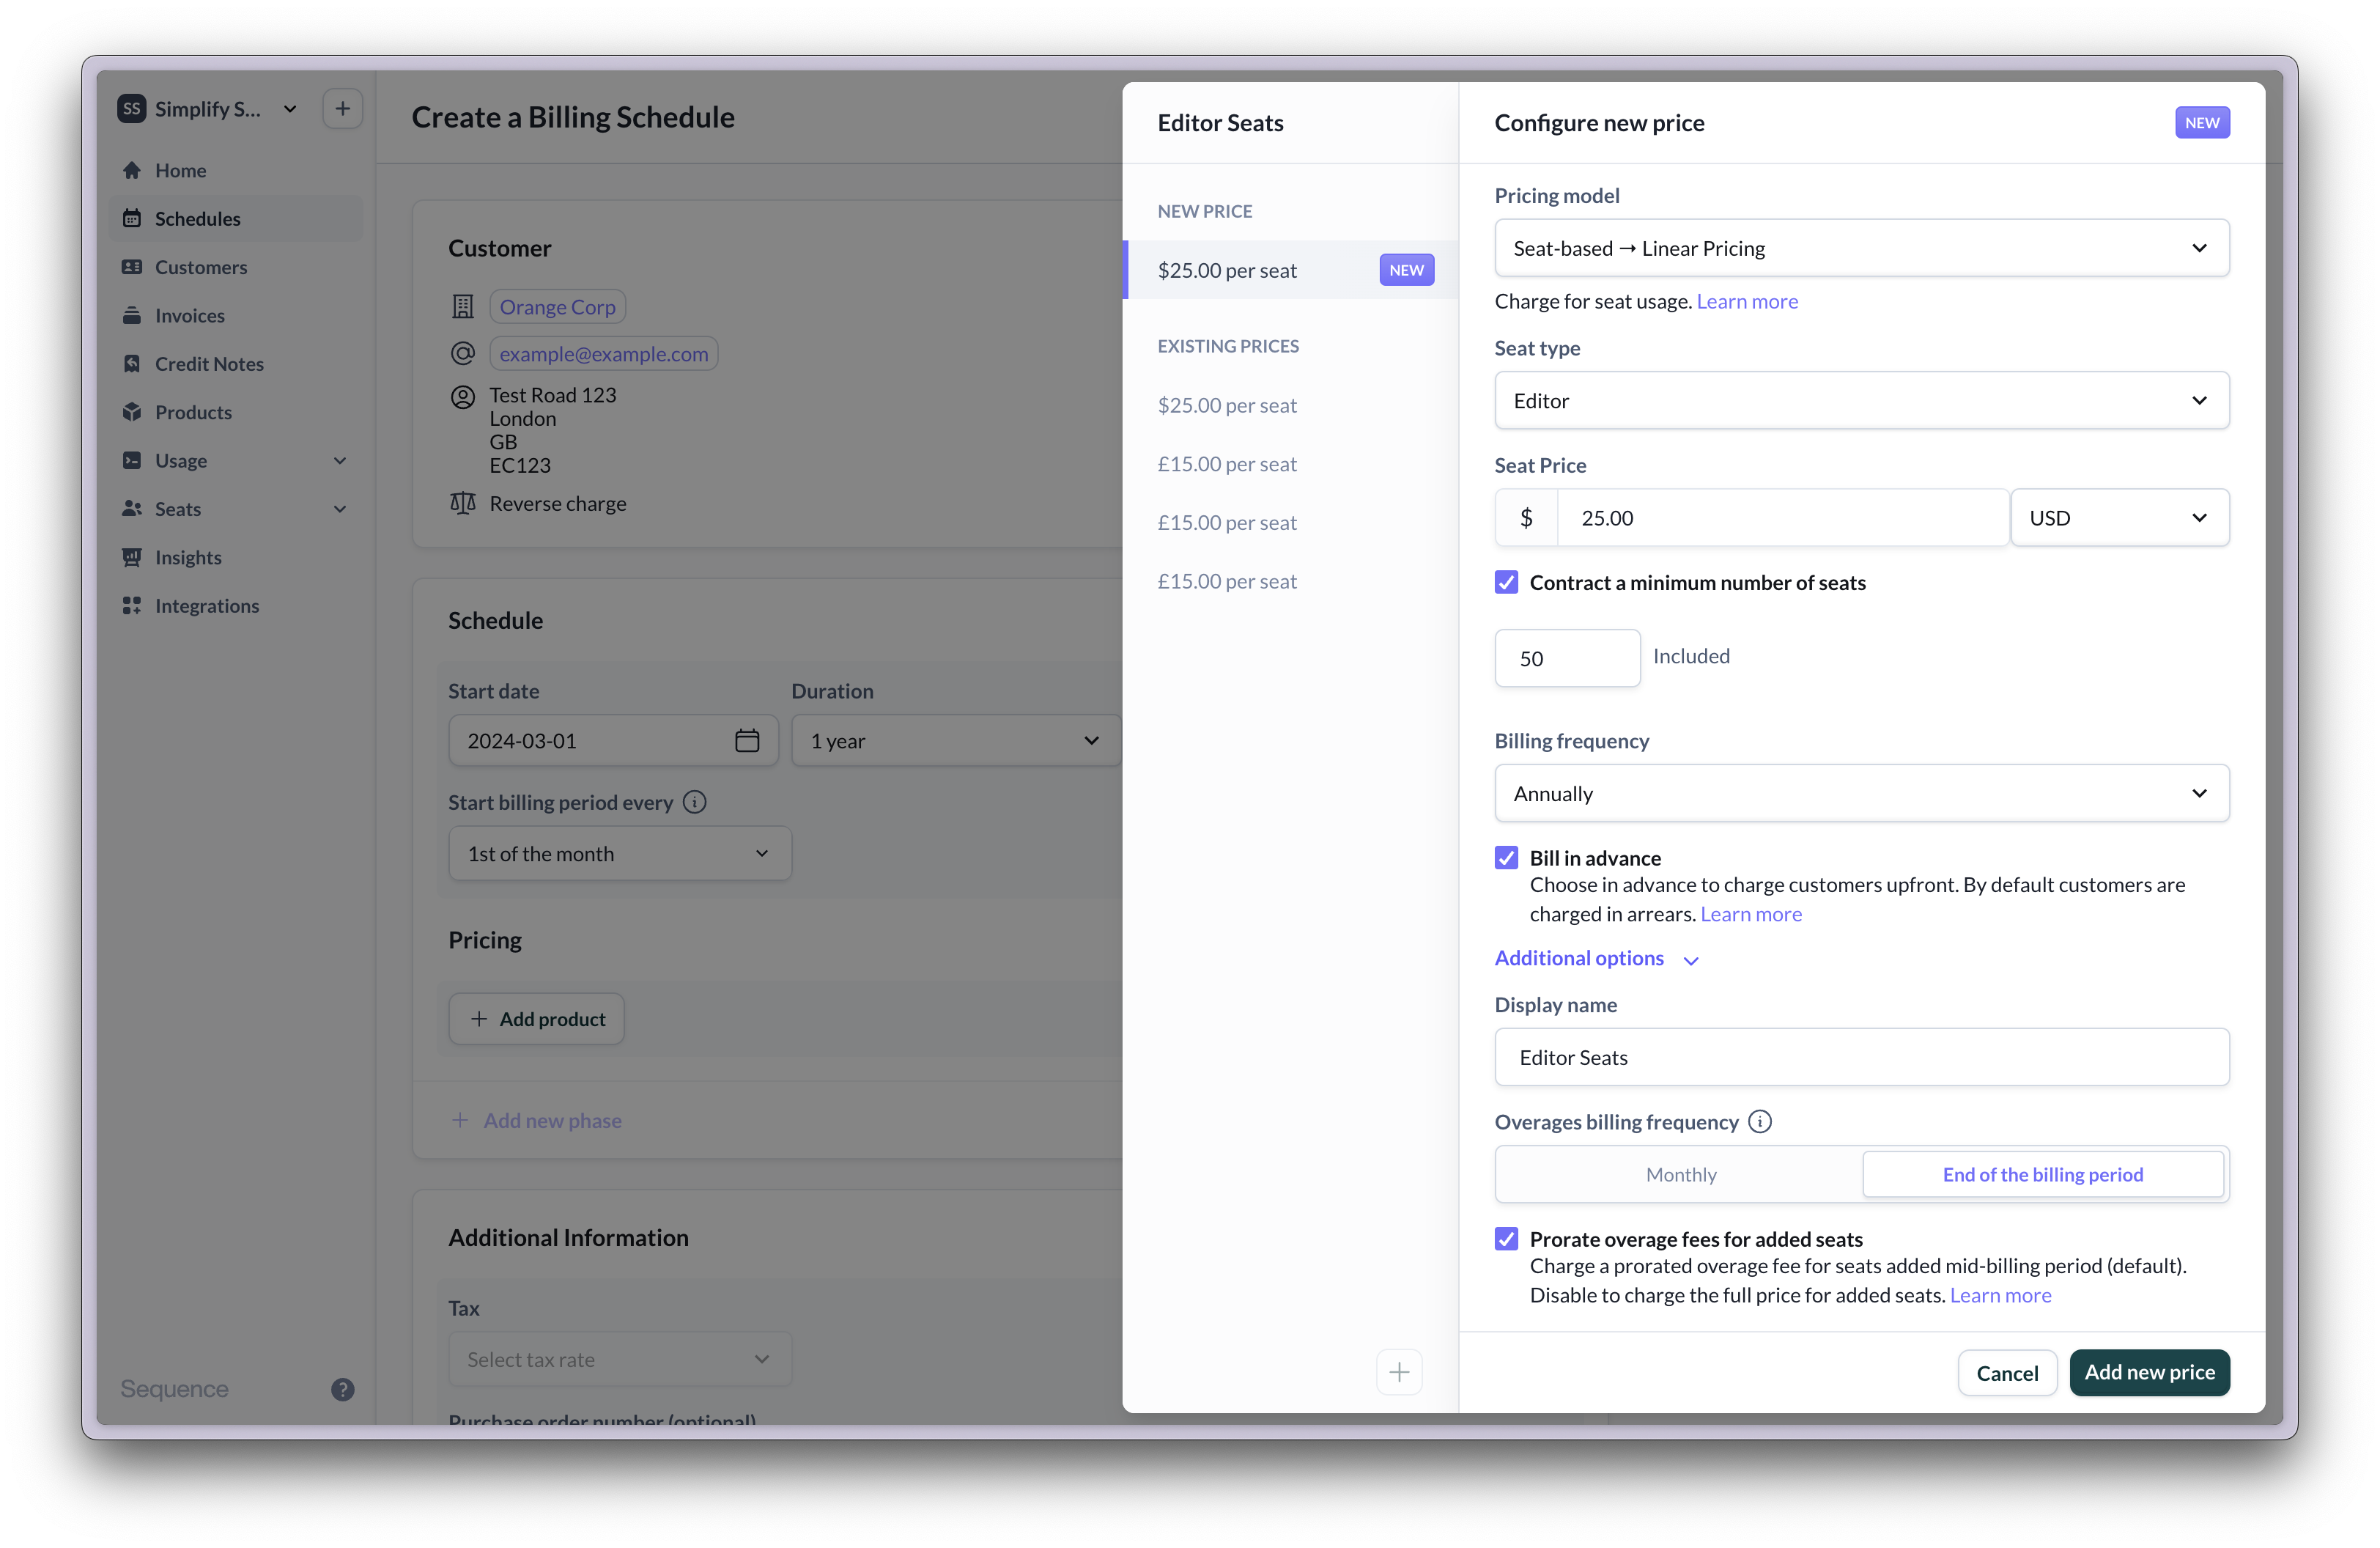2380x1548 pixels.
Task: Open the Pricing model dropdown
Action: coord(1860,248)
